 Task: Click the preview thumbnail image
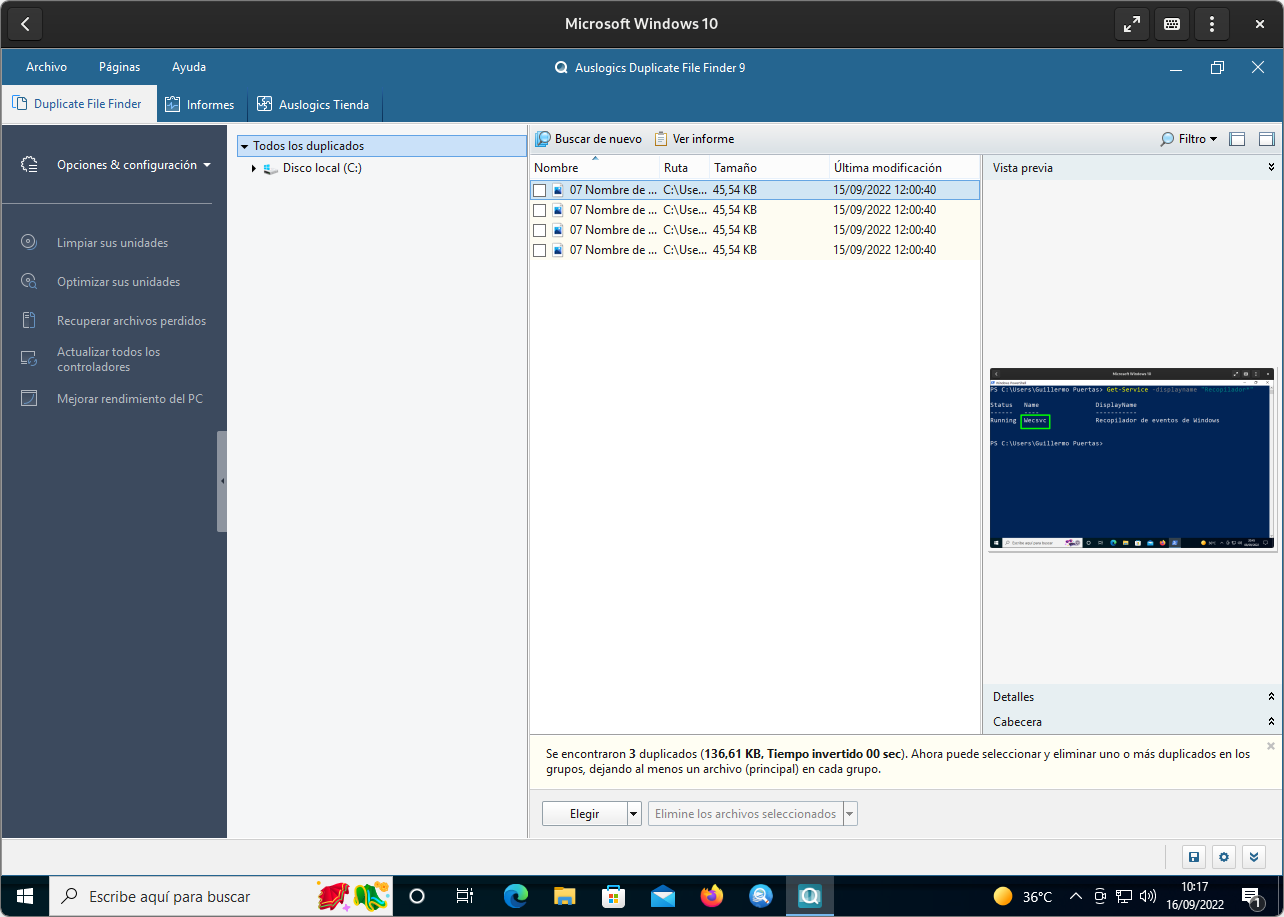coord(1132,458)
